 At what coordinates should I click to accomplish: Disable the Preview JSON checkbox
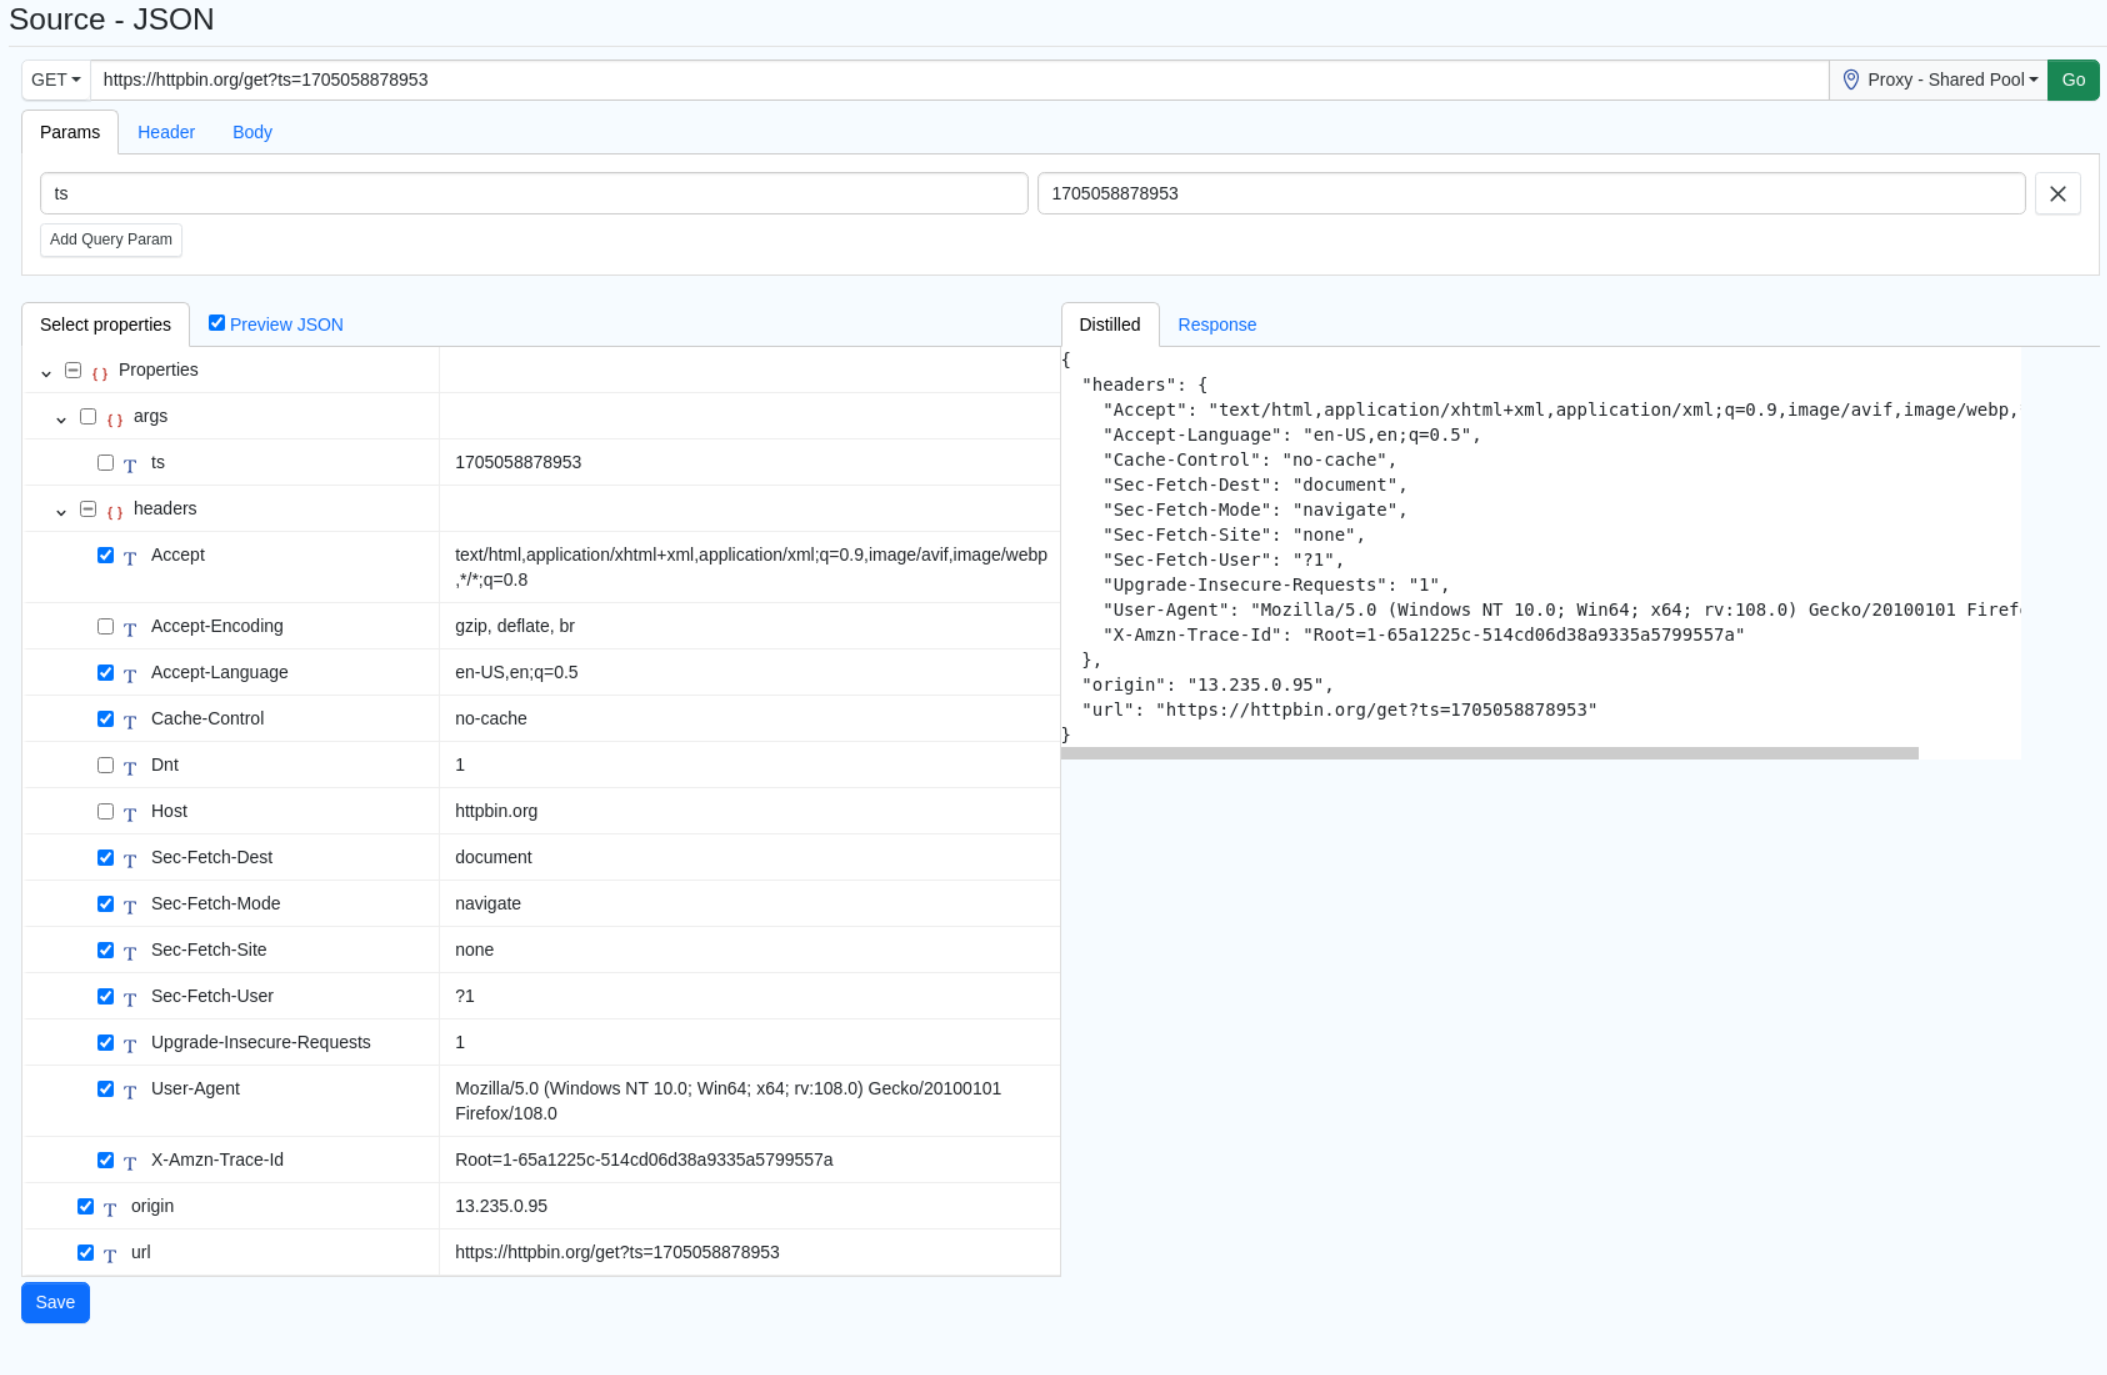[x=216, y=322]
